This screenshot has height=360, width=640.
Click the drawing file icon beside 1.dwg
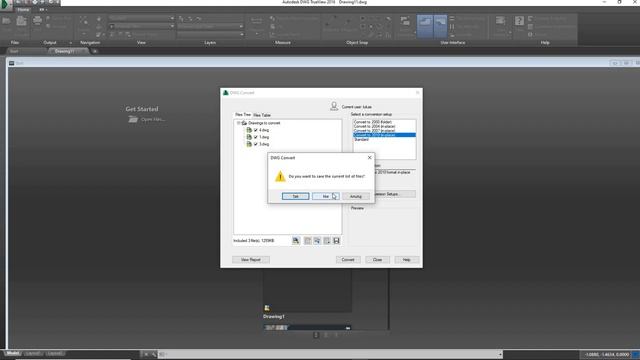click(249, 137)
